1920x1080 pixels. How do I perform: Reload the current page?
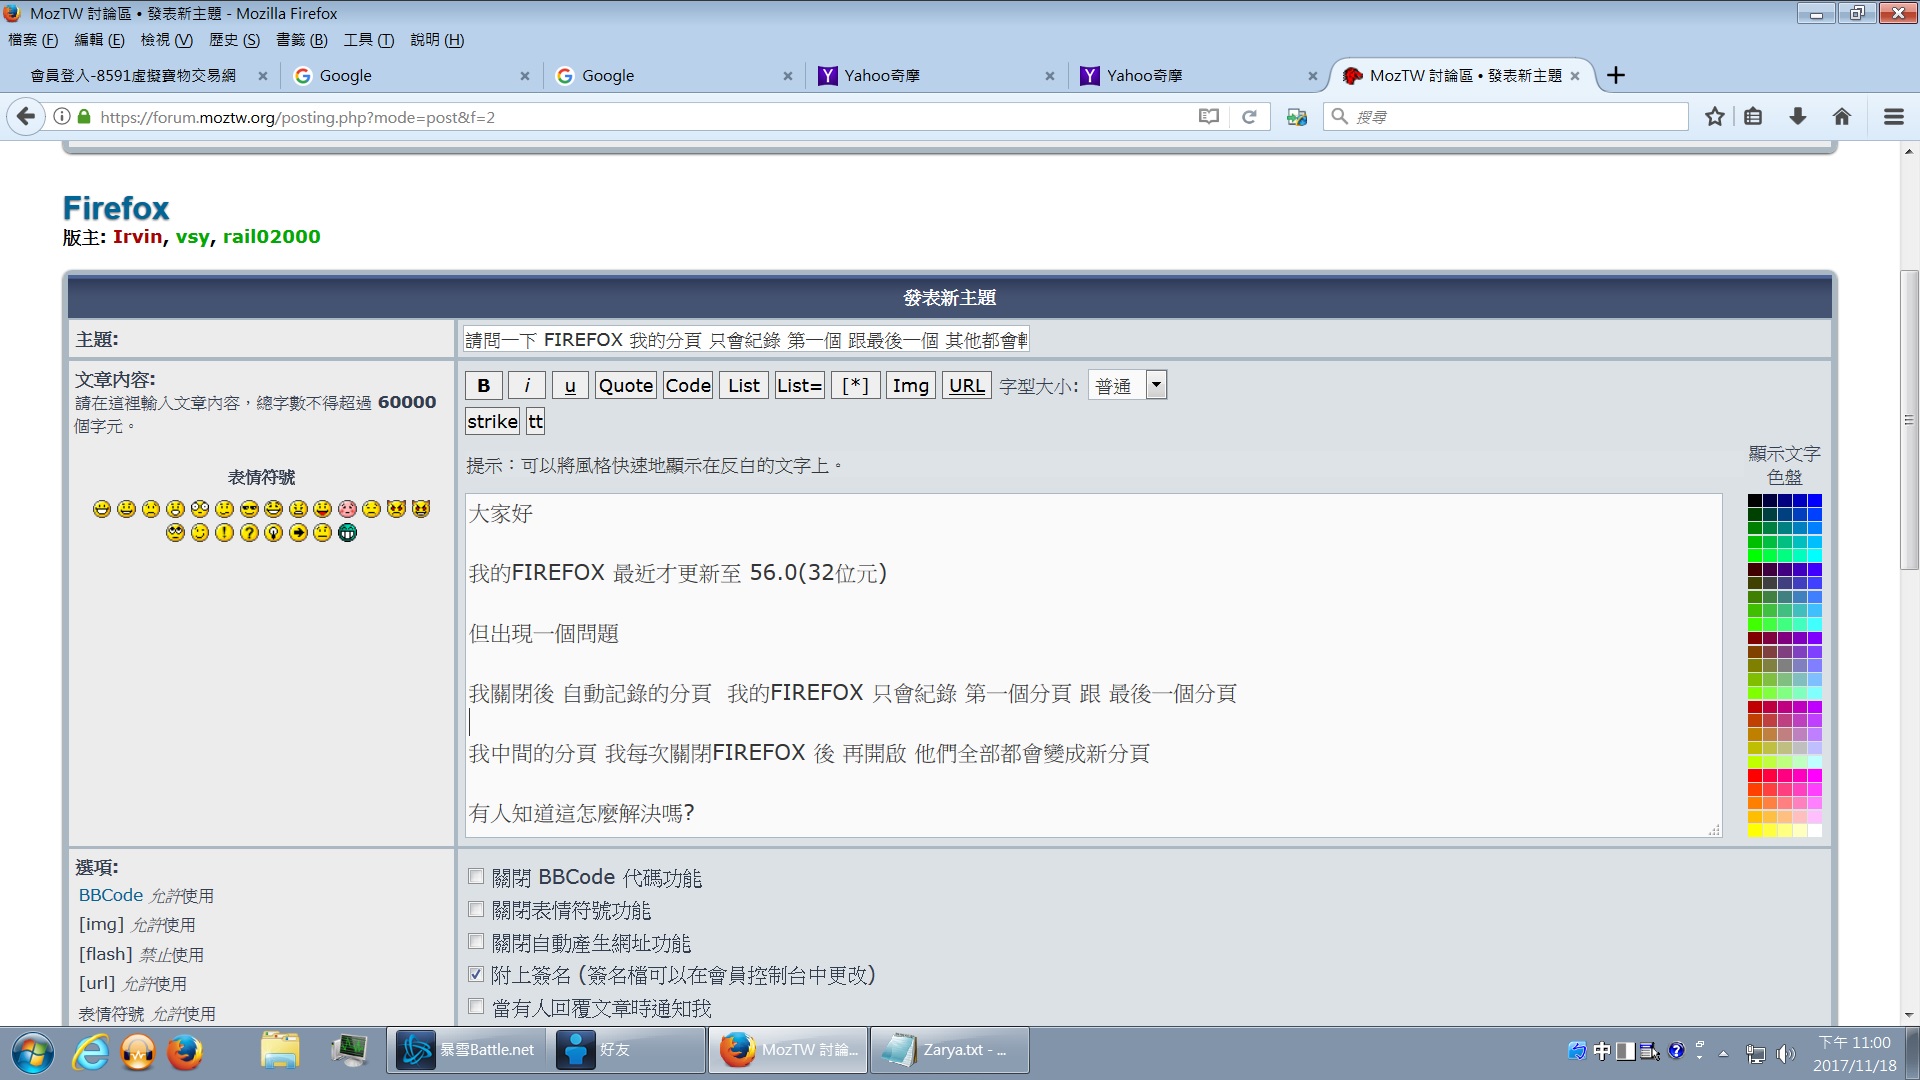1249,117
